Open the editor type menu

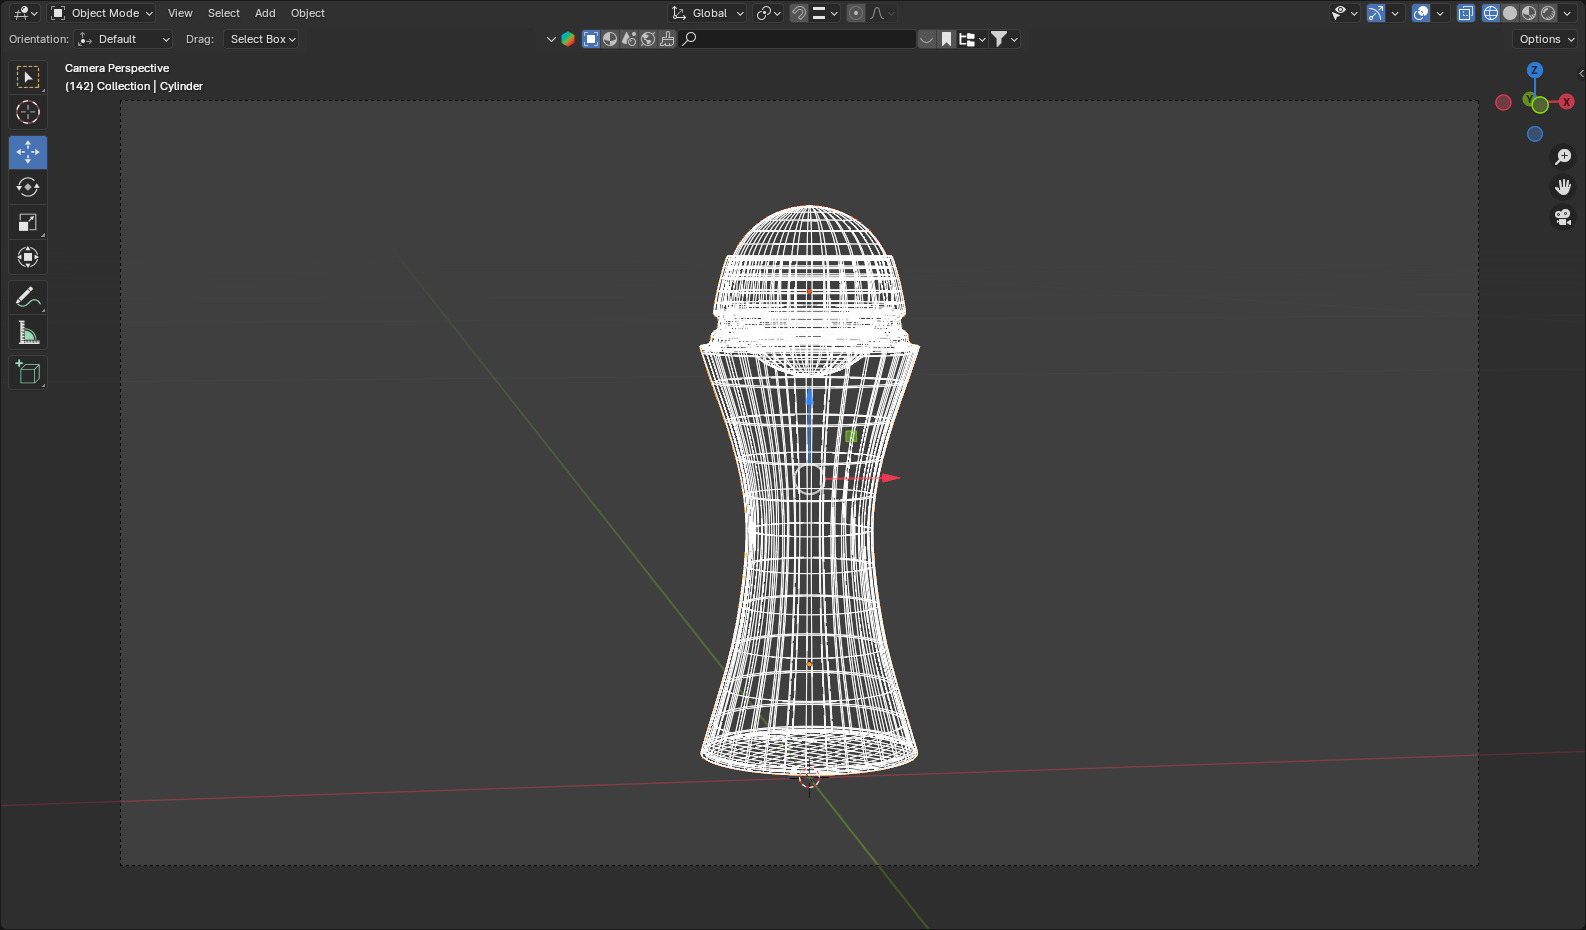(x=25, y=13)
